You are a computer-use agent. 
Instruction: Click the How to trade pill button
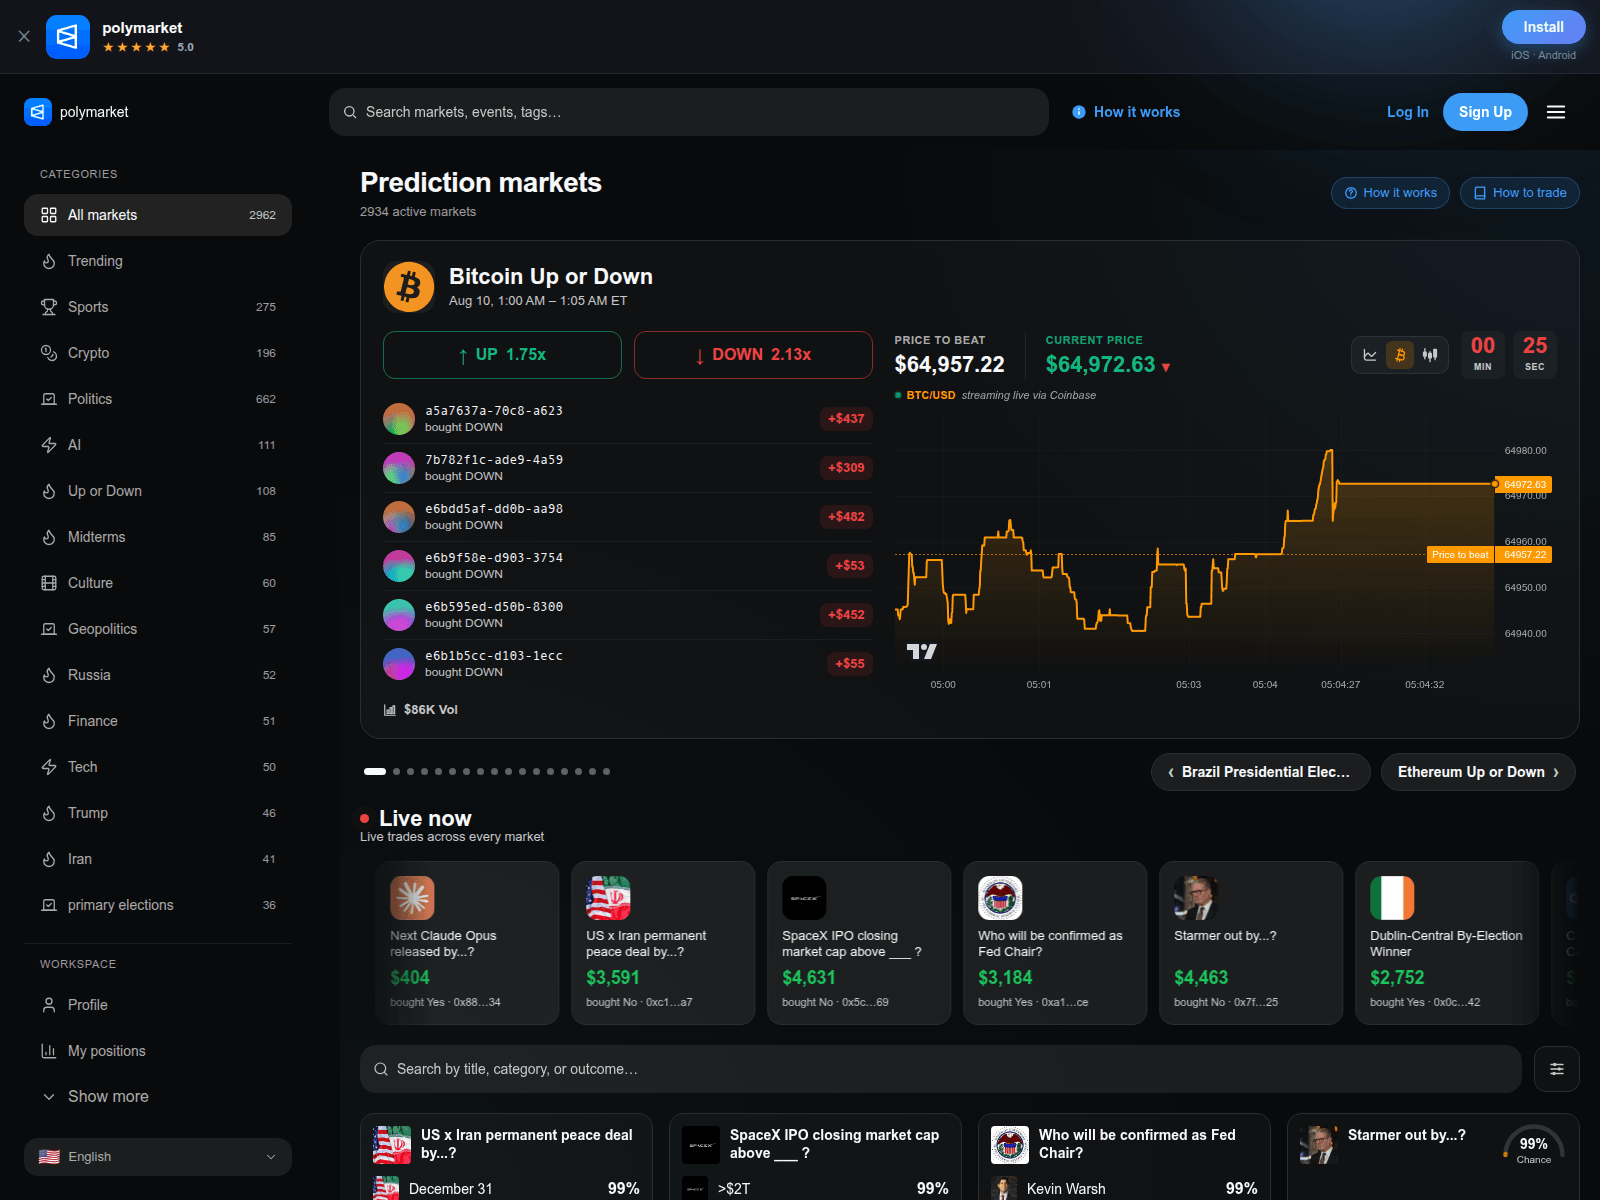click(1520, 193)
